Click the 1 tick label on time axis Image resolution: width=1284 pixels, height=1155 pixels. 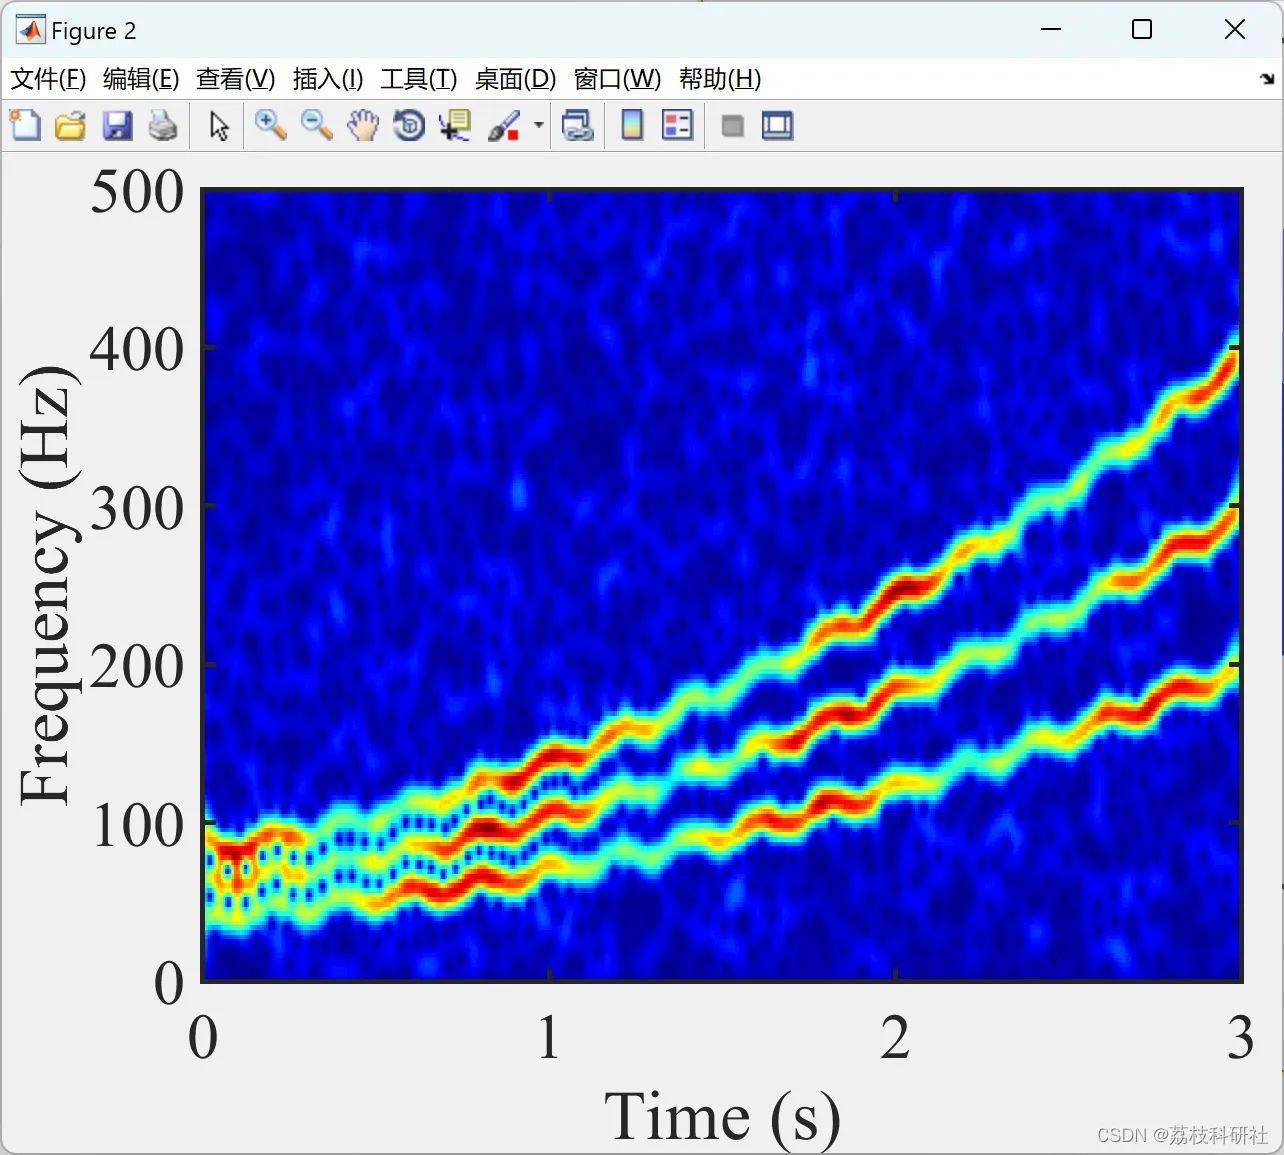coord(548,1037)
